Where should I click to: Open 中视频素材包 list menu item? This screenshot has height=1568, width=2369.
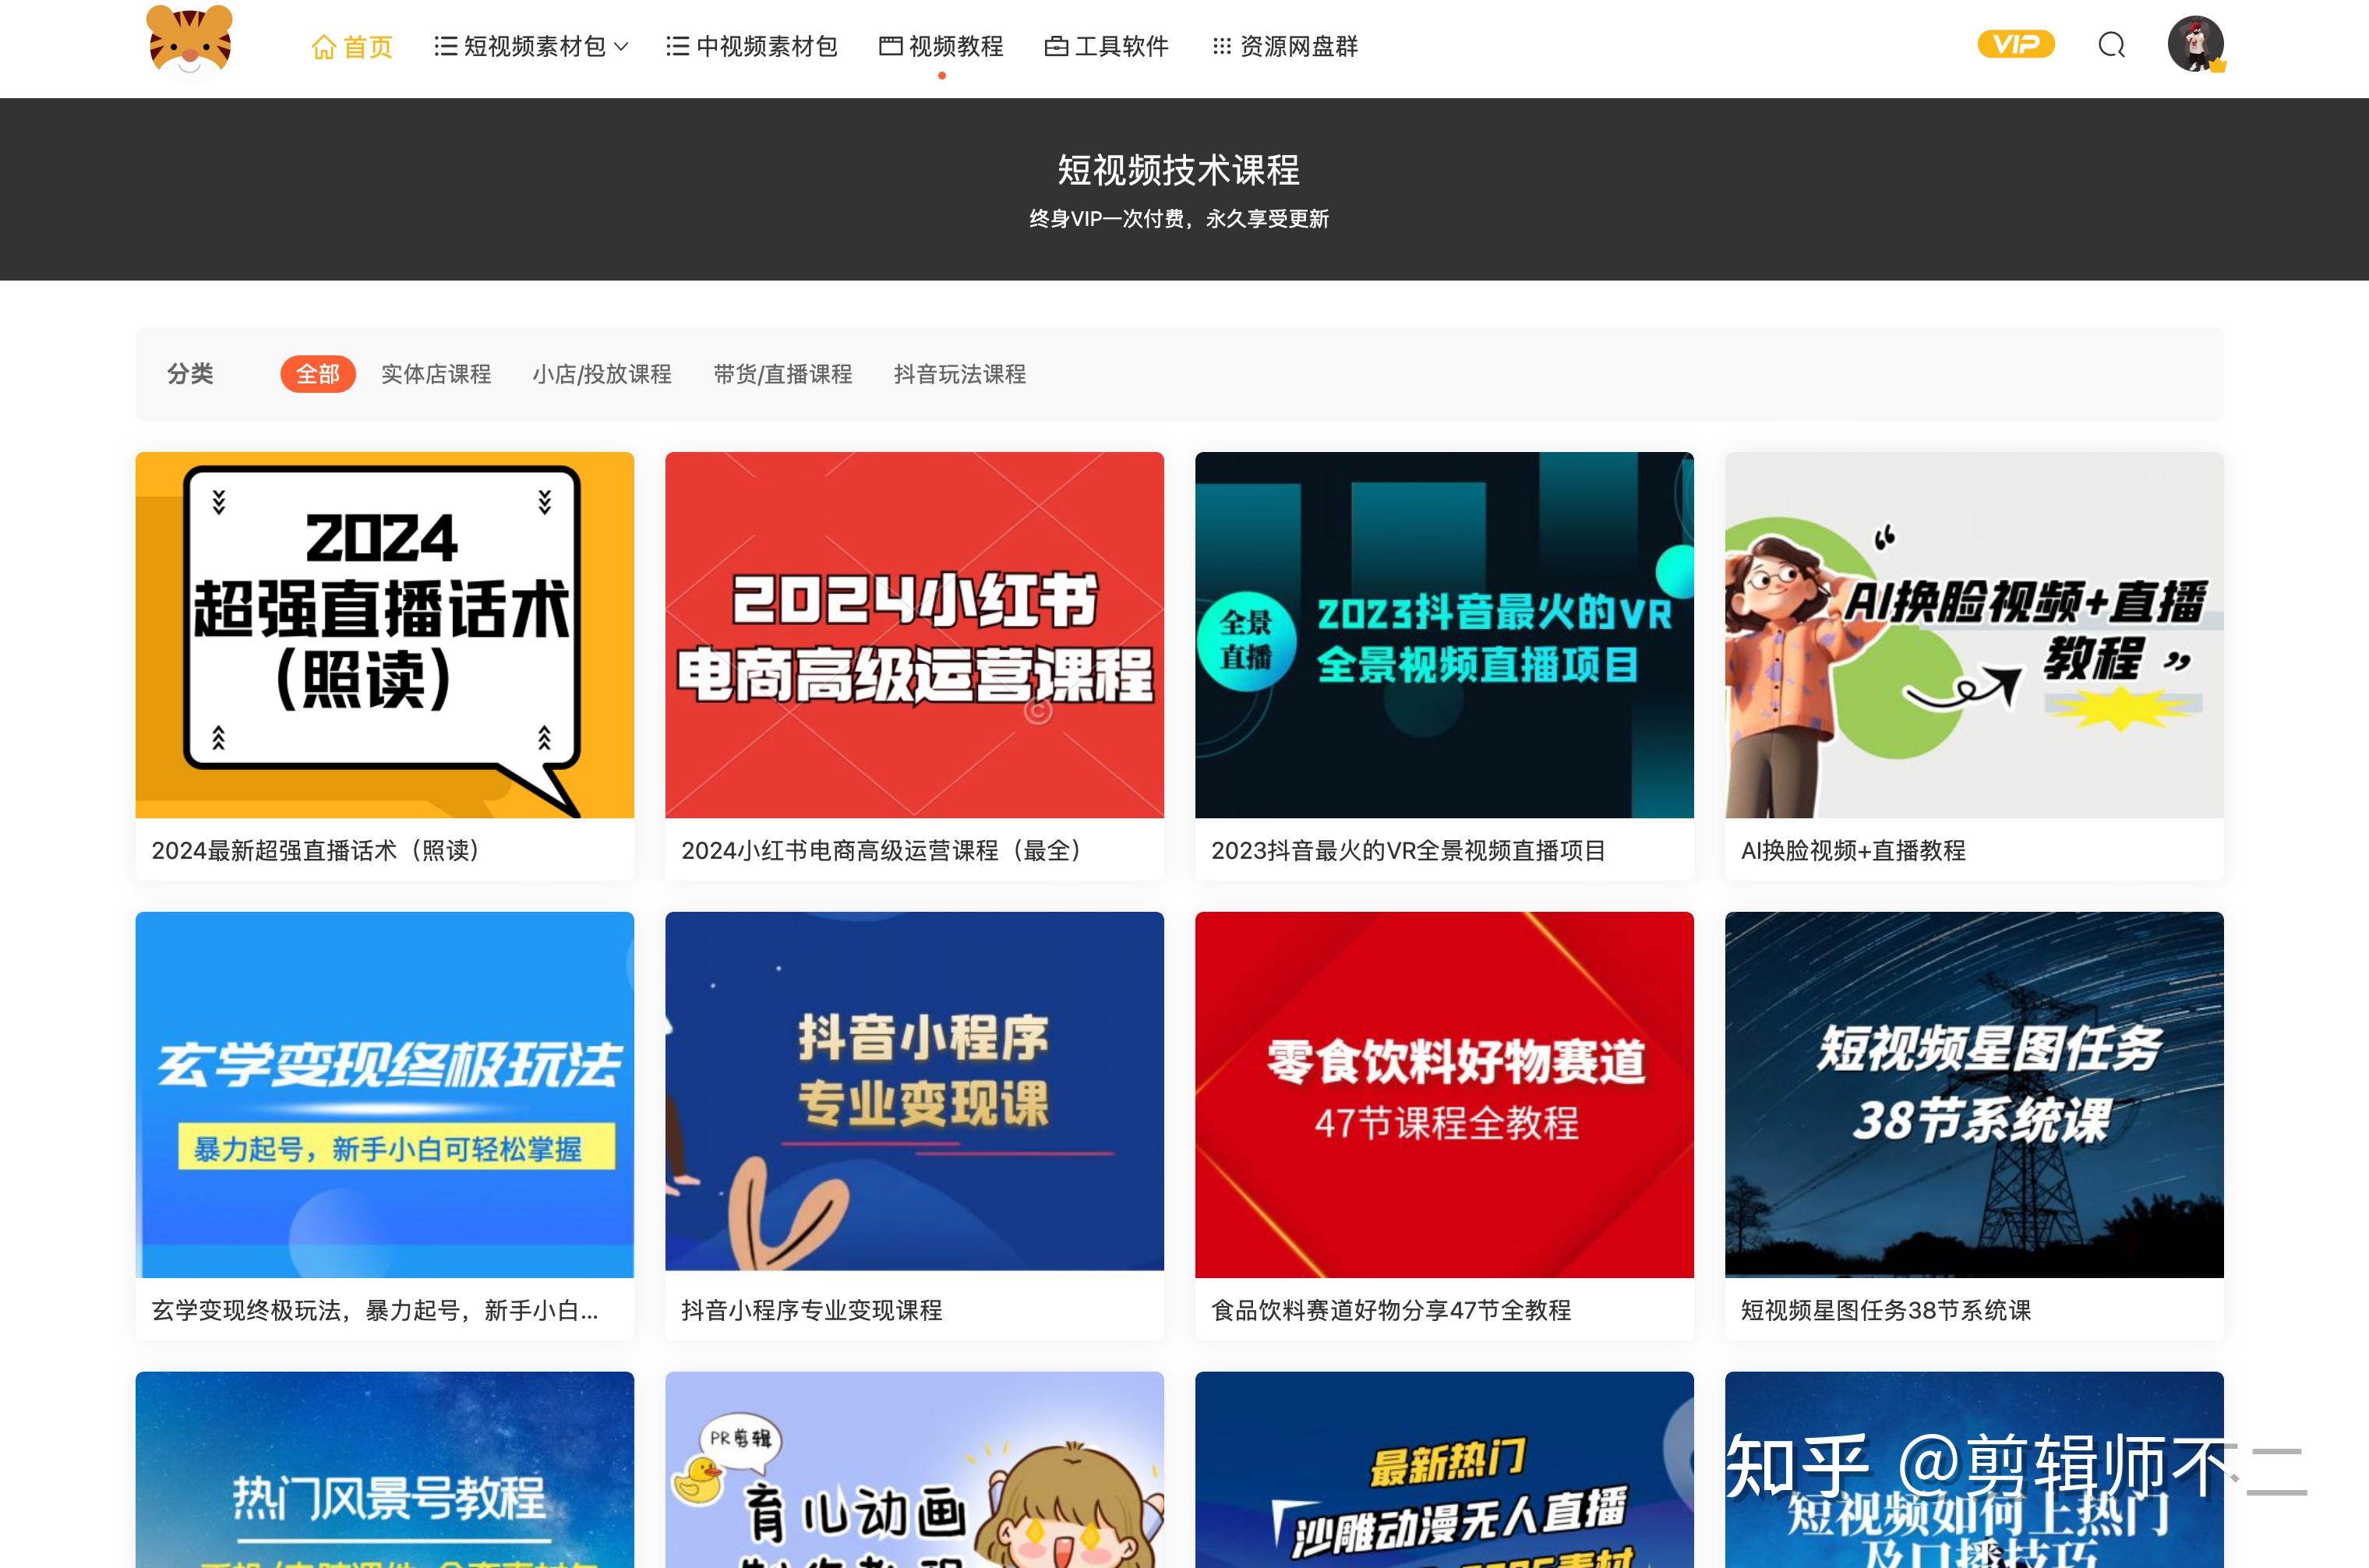[x=751, y=46]
